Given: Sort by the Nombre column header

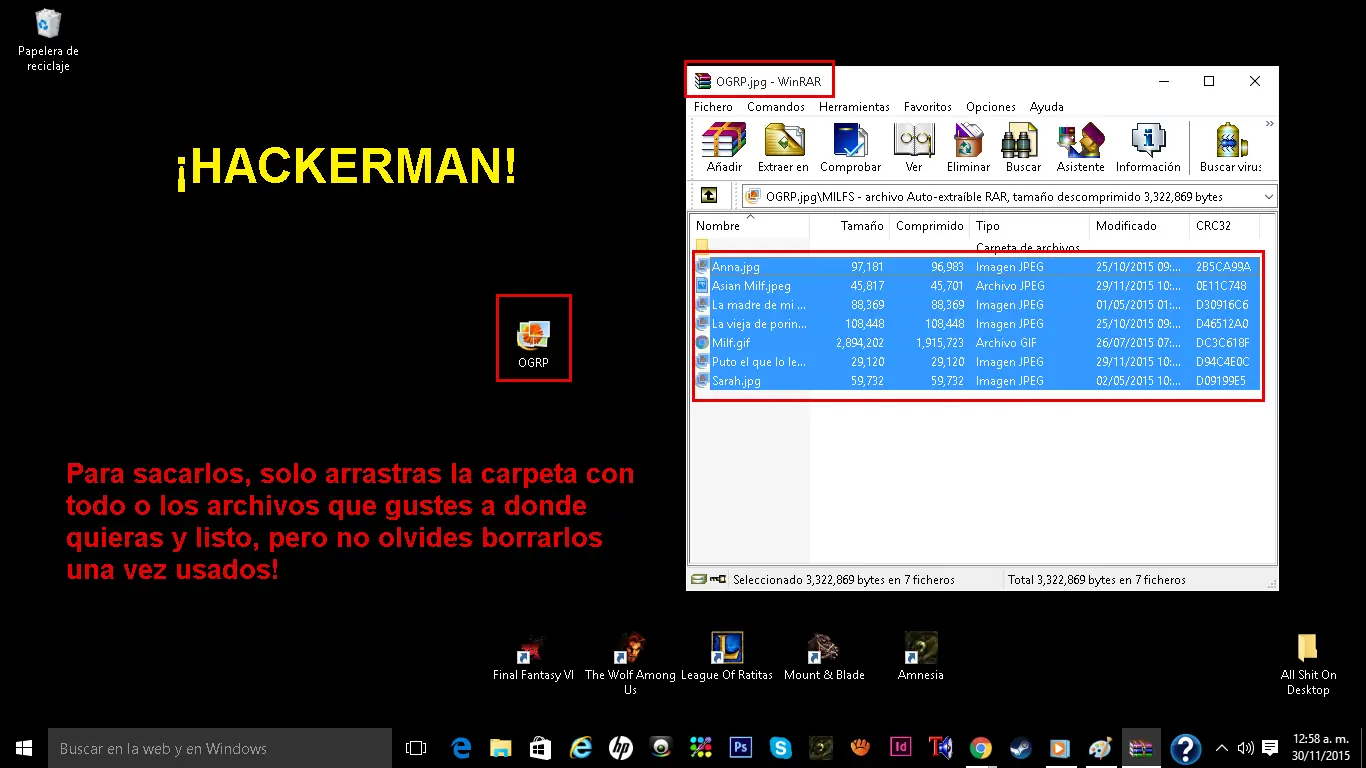Looking at the screenshot, I should click(x=750, y=226).
